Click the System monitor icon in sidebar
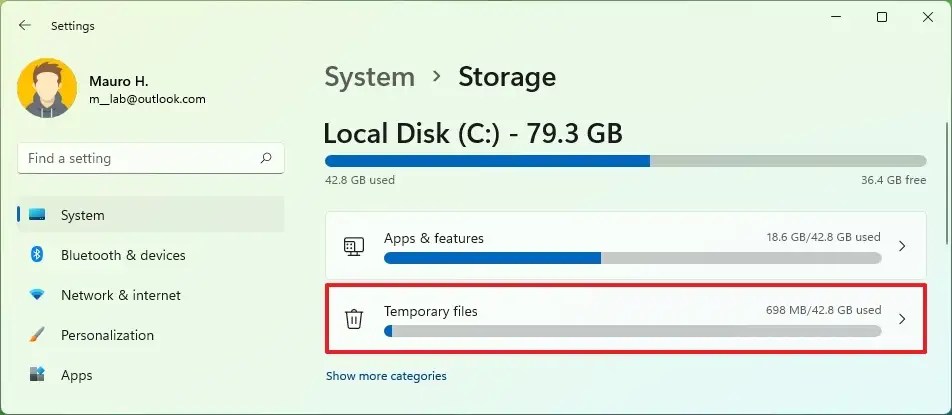Image resolution: width=952 pixels, height=415 pixels. click(38, 215)
